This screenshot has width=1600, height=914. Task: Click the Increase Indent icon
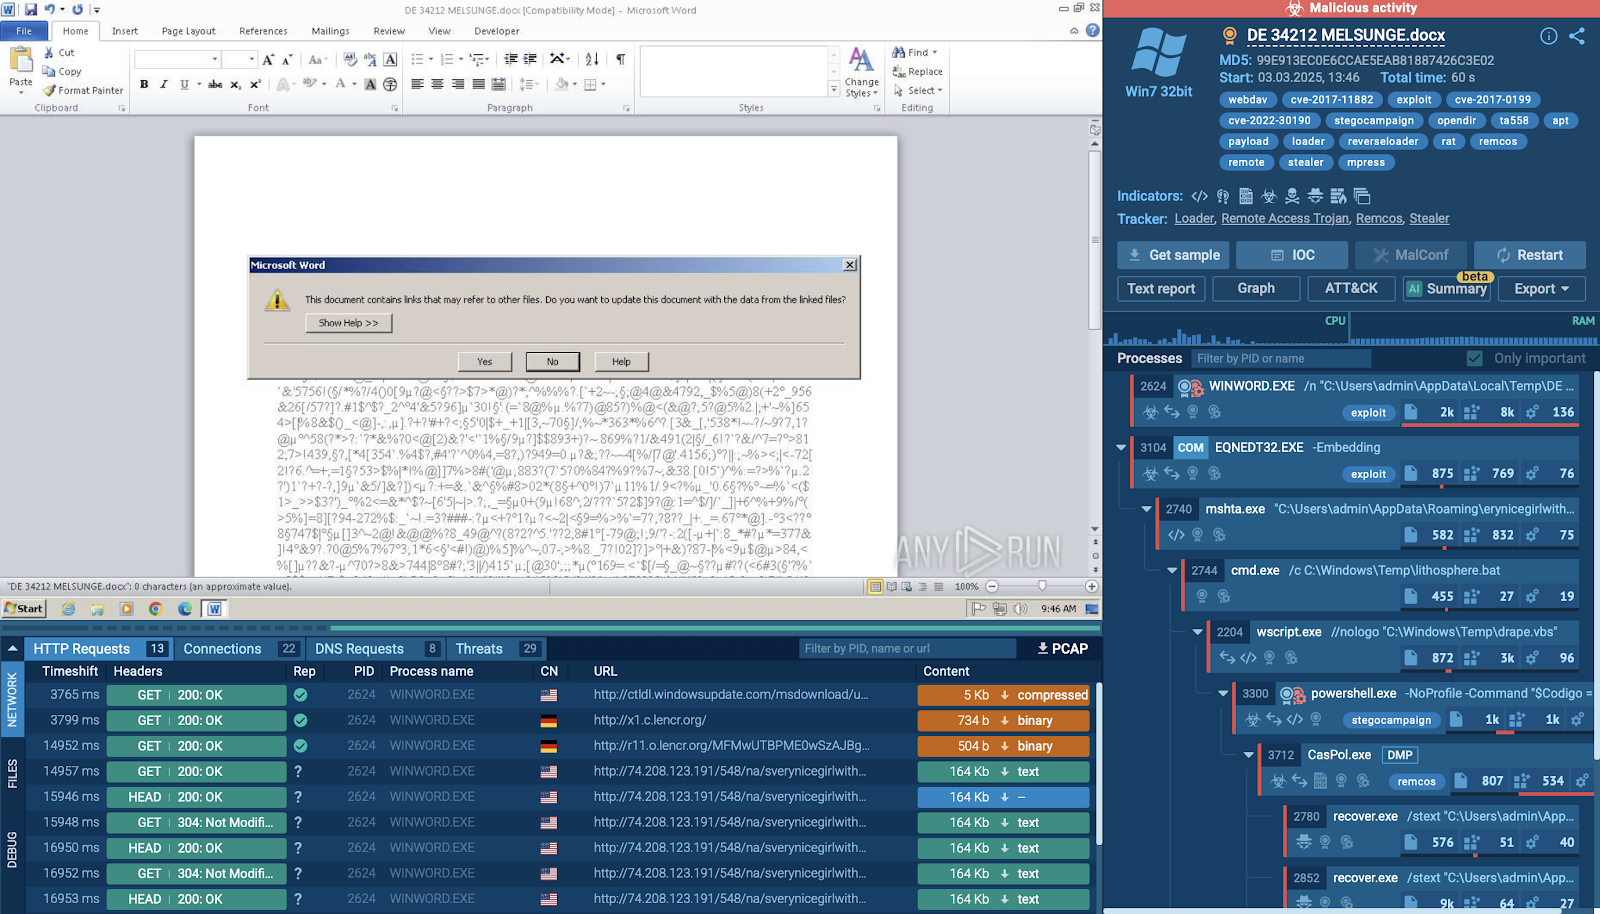[530, 59]
